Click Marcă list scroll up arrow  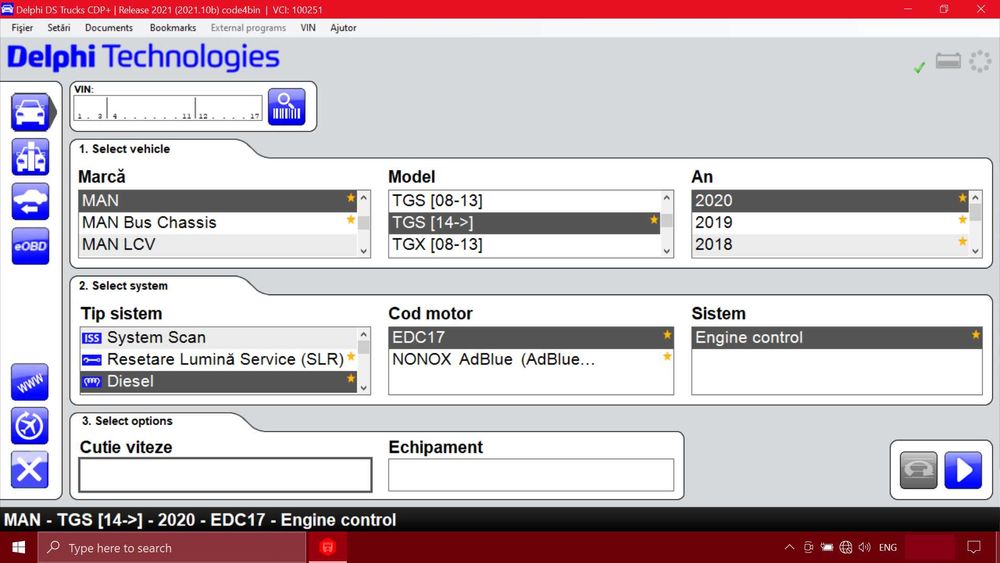click(364, 197)
